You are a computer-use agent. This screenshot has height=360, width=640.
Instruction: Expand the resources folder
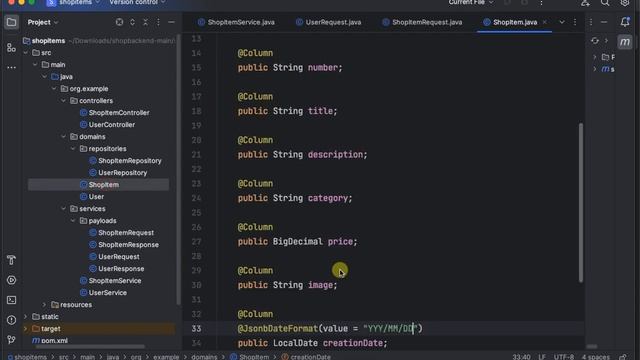click(44, 304)
